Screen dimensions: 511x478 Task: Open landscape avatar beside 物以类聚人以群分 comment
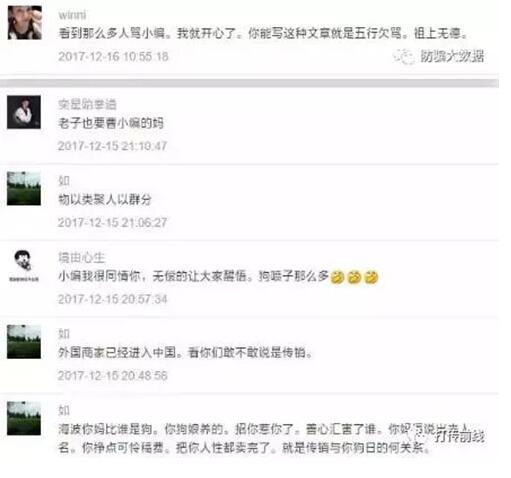(24, 188)
